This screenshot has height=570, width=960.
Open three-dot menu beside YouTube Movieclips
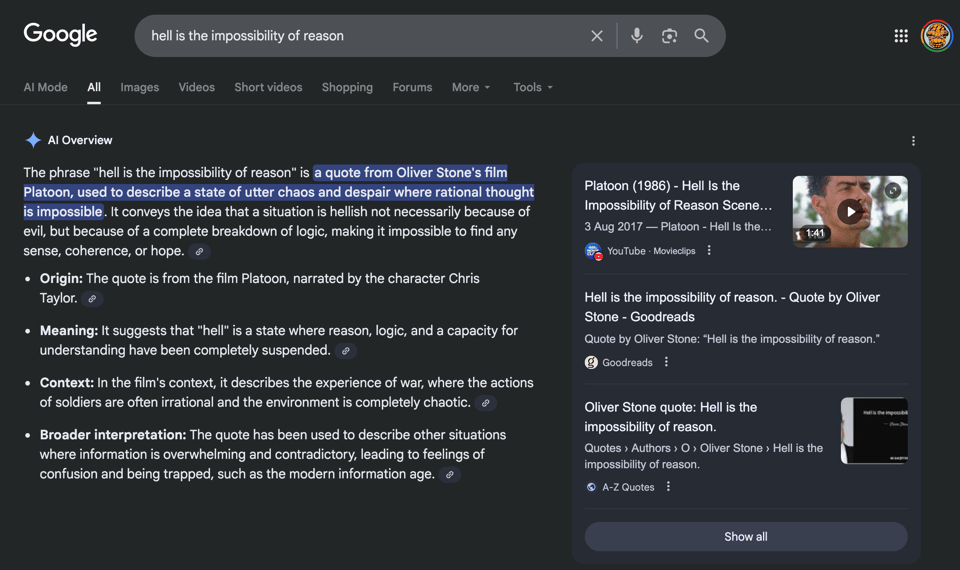709,251
